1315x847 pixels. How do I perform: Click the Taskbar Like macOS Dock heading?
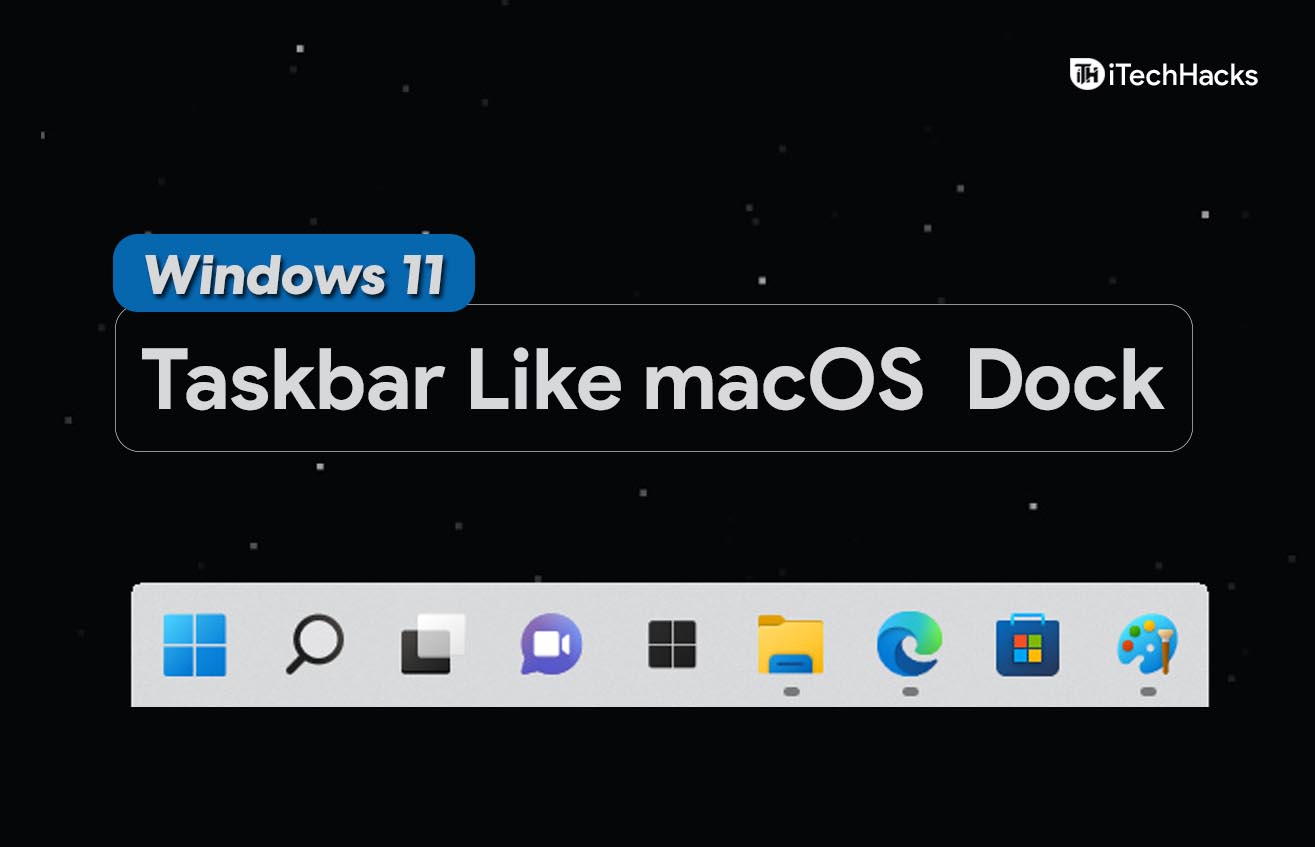(x=657, y=378)
